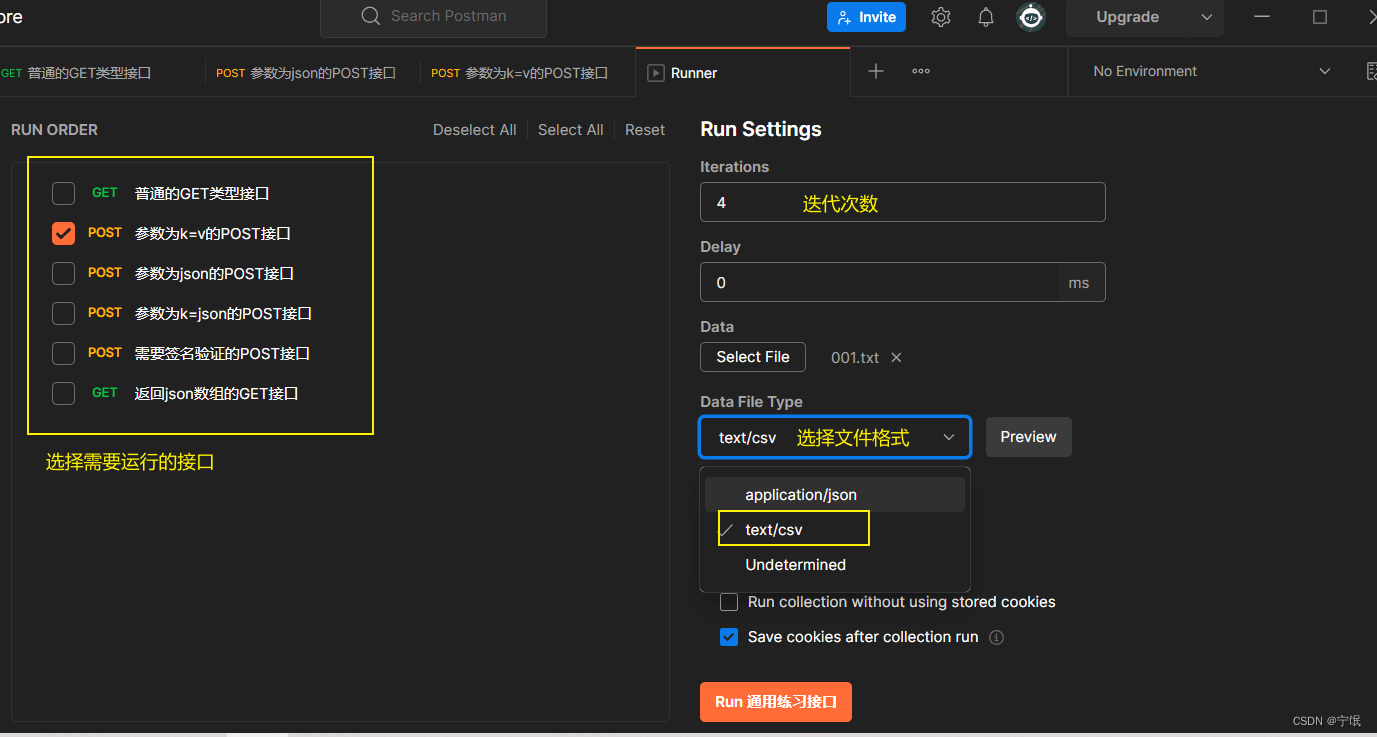Screen dimensions: 1377x737
Task: Click the 001.txt file name
Action: pyautogui.click(x=855, y=357)
